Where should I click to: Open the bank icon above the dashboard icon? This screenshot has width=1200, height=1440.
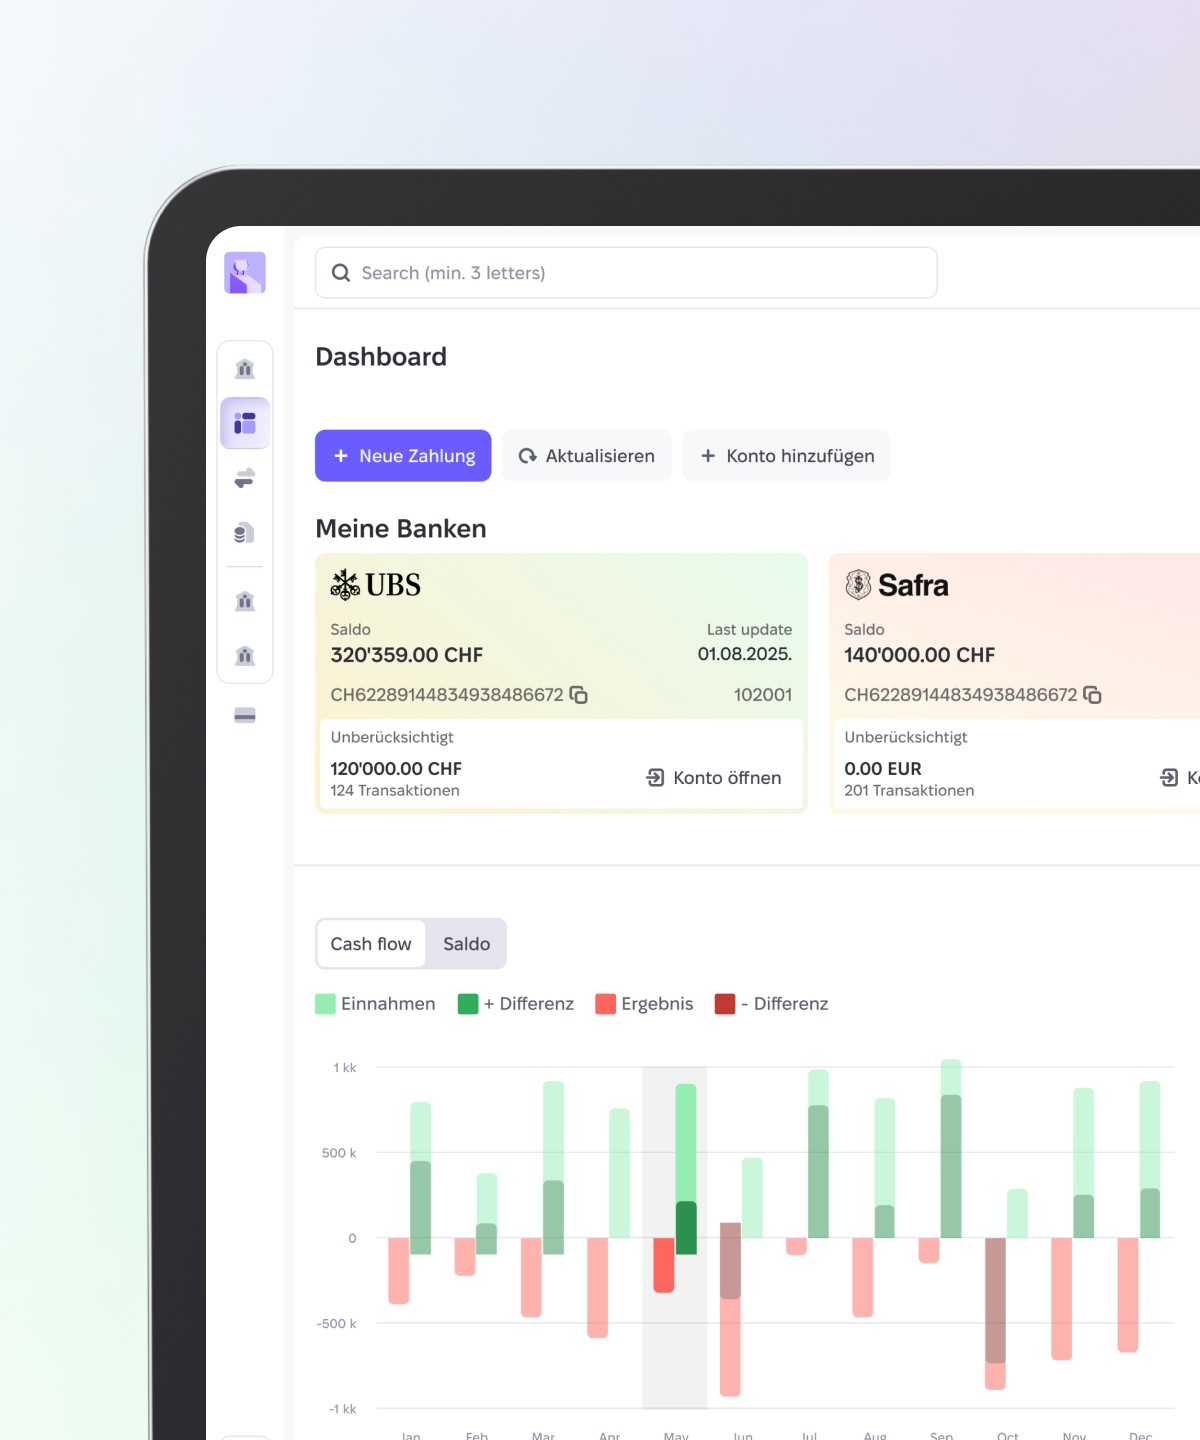point(245,369)
